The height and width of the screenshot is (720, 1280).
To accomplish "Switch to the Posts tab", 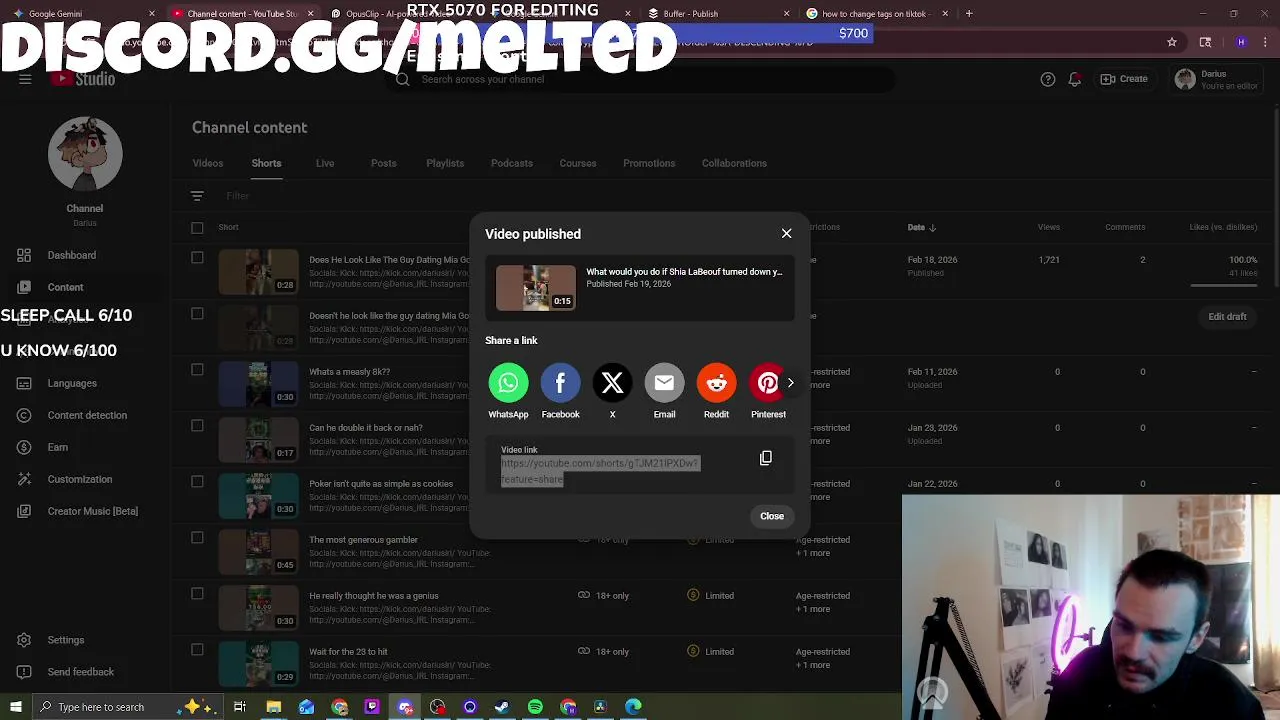I will tap(384, 163).
